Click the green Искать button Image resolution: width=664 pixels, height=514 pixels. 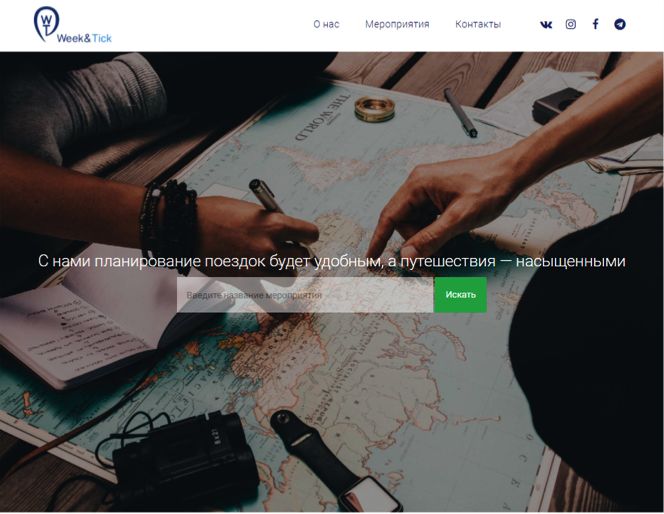(460, 295)
